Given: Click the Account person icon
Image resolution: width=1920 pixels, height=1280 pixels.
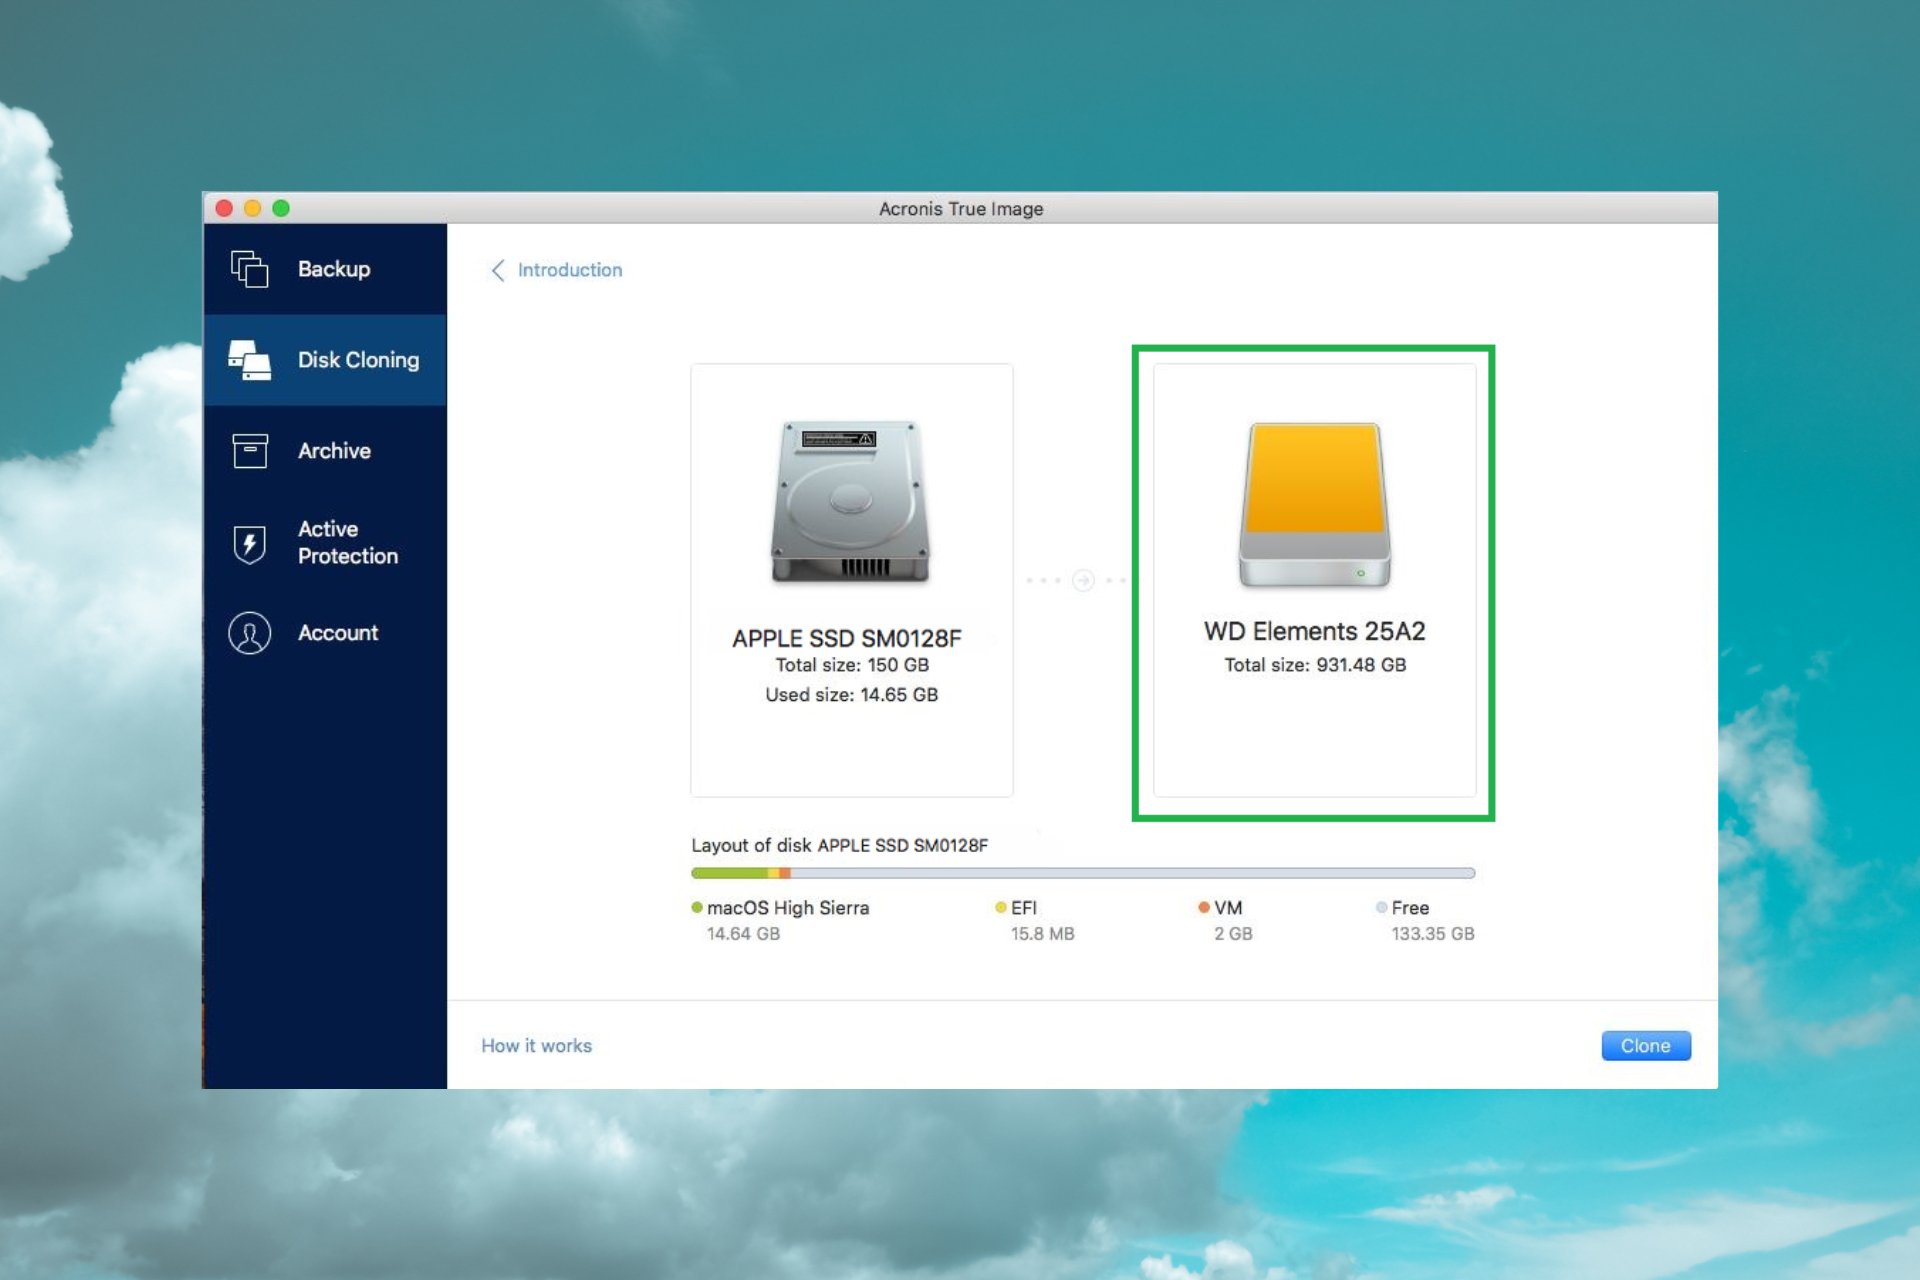Looking at the screenshot, I should (x=250, y=633).
